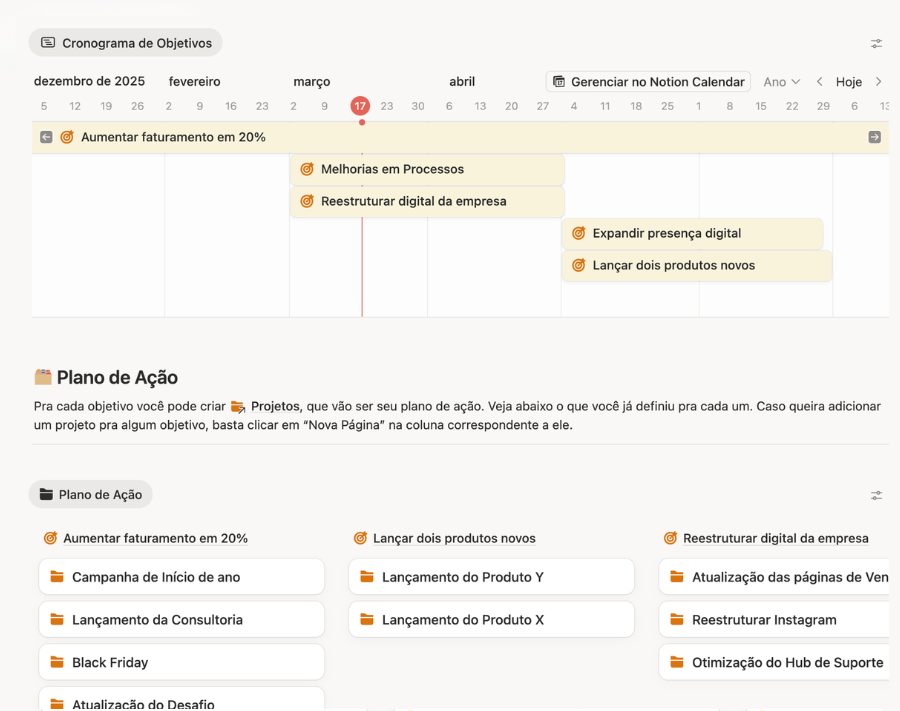The width and height of the screenshot is (900, 711).
Task: Click the day 17 today marker
Action: coord(360,106)
